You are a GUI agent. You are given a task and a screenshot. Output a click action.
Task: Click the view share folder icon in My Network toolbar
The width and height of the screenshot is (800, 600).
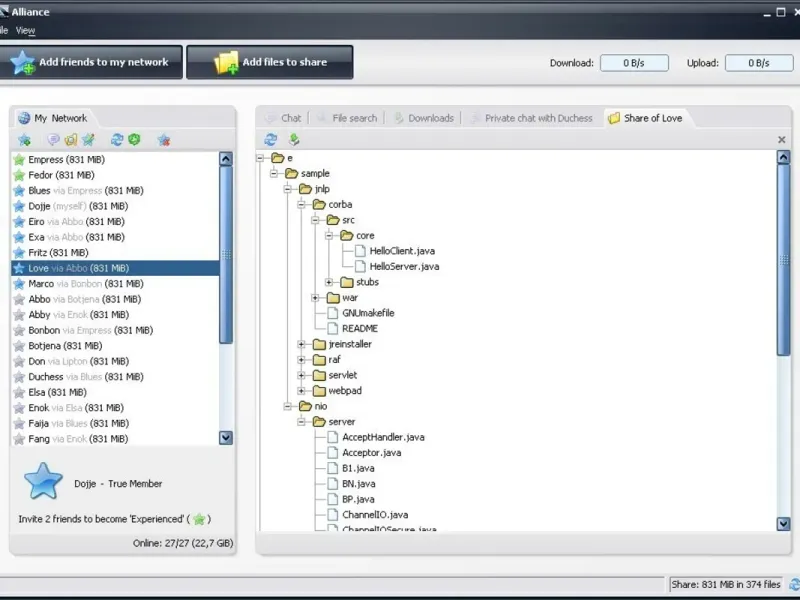[71, 139]
